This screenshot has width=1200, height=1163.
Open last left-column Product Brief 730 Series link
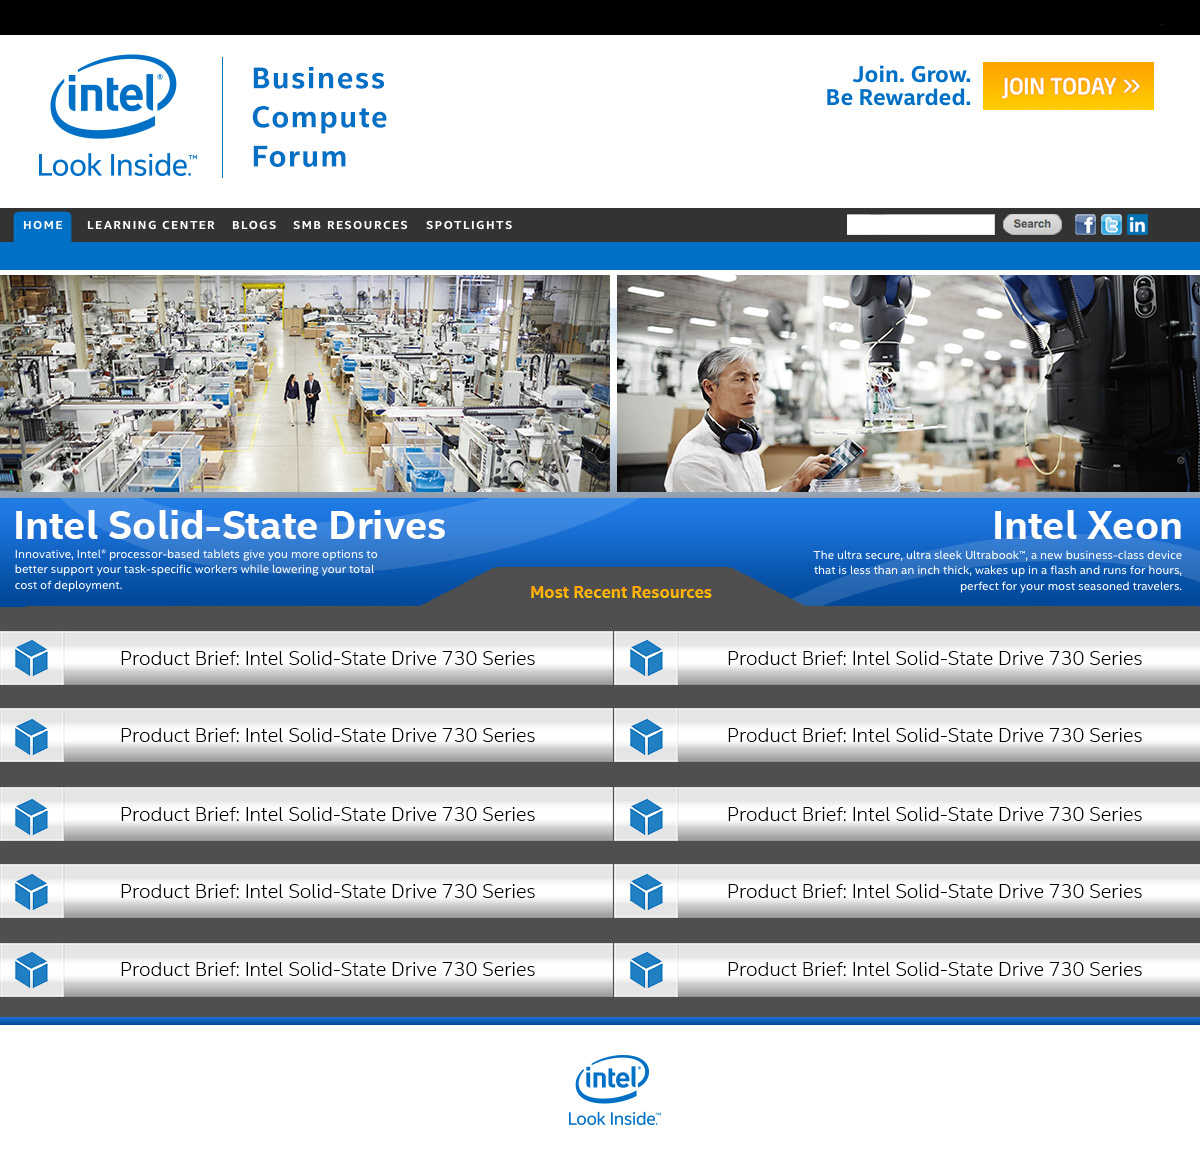click(x=328, y=969)
